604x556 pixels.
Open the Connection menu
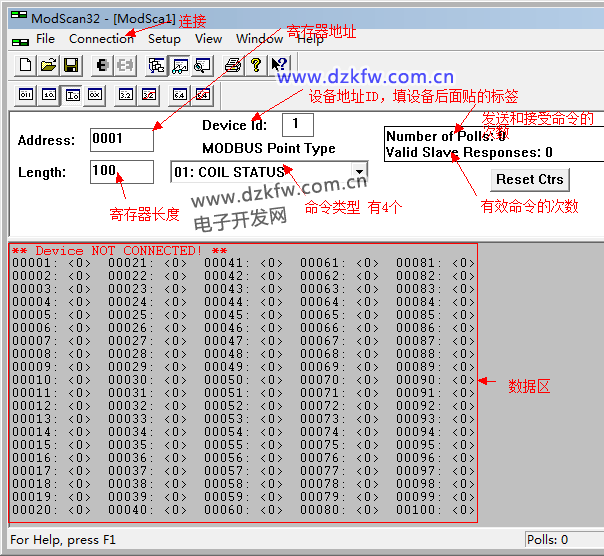101,39
